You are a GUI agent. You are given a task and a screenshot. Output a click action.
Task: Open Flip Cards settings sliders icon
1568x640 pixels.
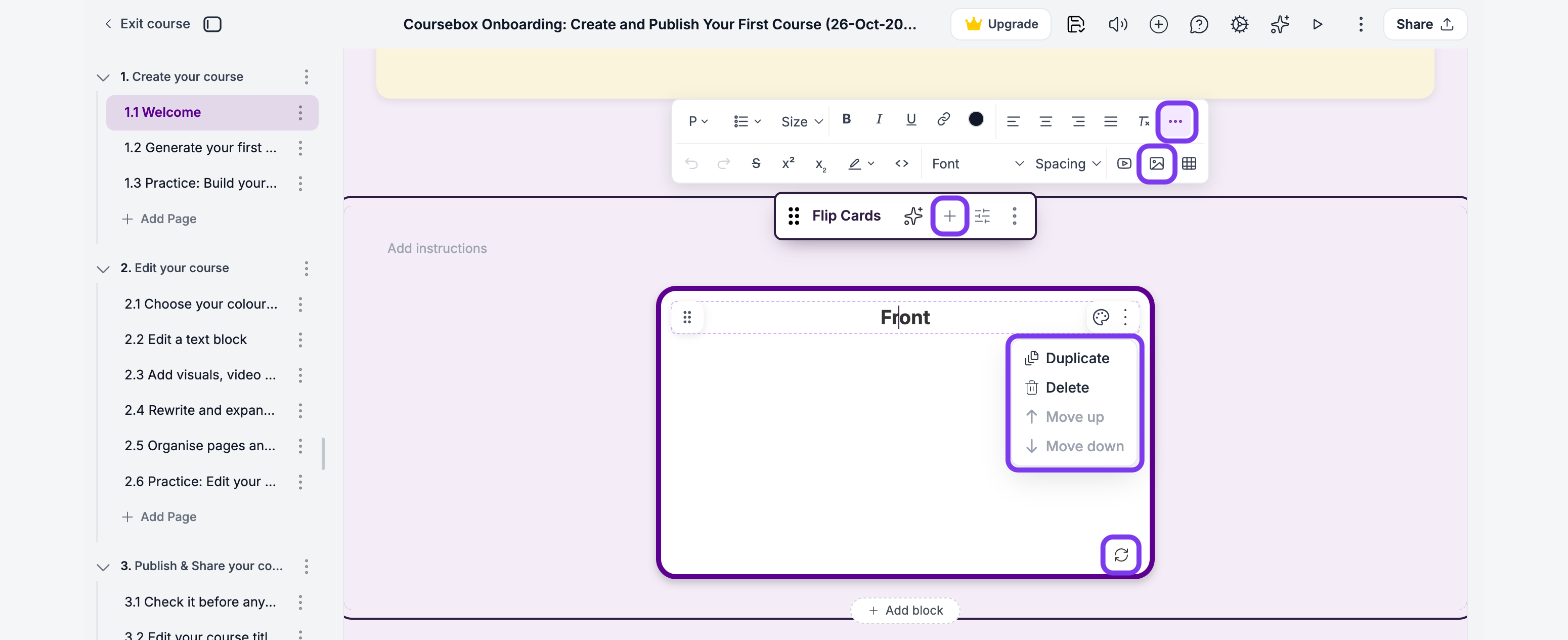983,216
